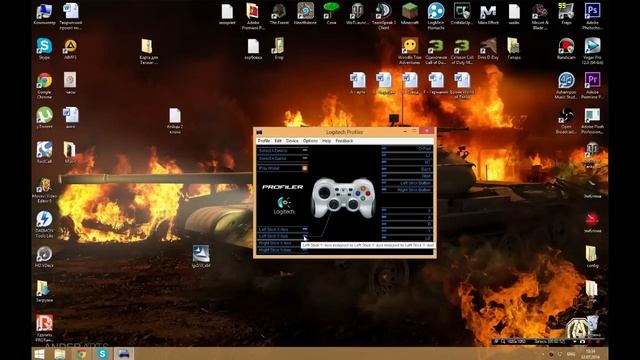Open File Explorer from the taskbar

point(60,354)
